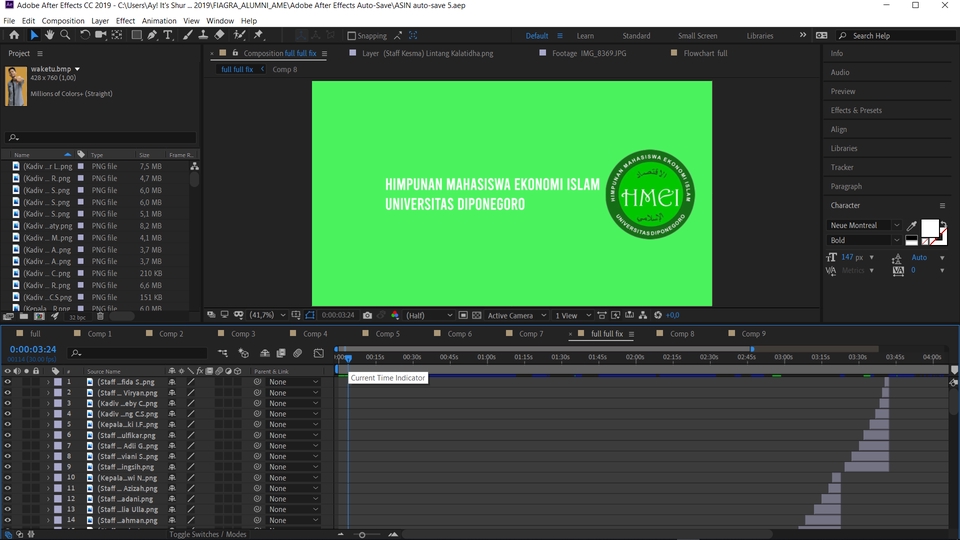Open the 1 View layout dropdown
960x540 pixels.
(x=573, y=315)
